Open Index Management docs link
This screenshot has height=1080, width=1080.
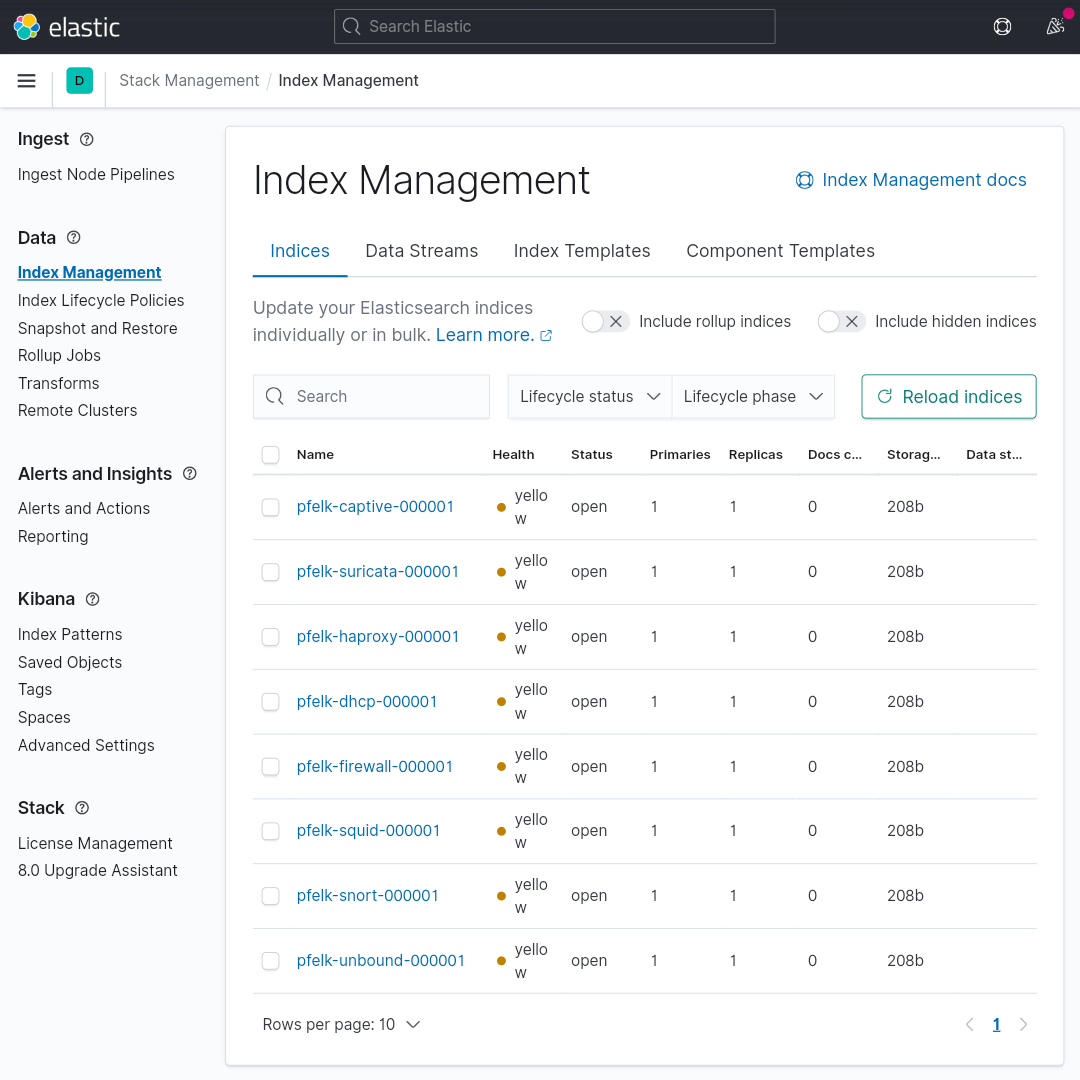coord(911,180)
